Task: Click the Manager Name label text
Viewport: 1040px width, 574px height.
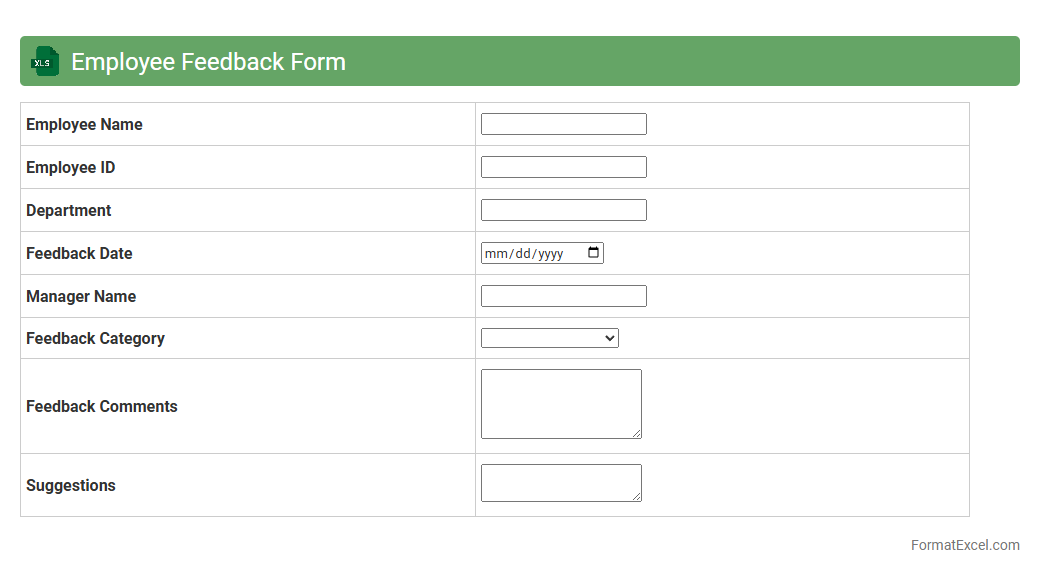Action: [80, 296]
